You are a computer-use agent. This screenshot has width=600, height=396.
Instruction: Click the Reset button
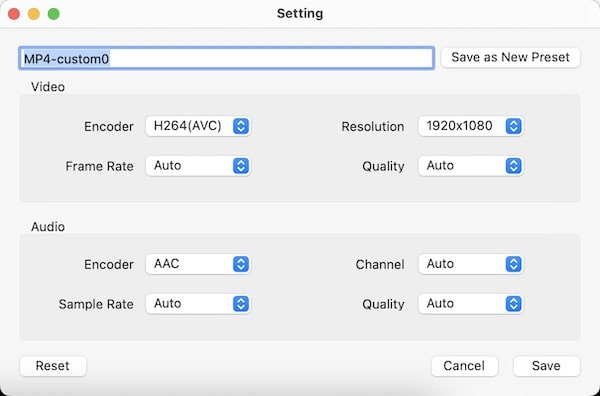click(53, 366)
